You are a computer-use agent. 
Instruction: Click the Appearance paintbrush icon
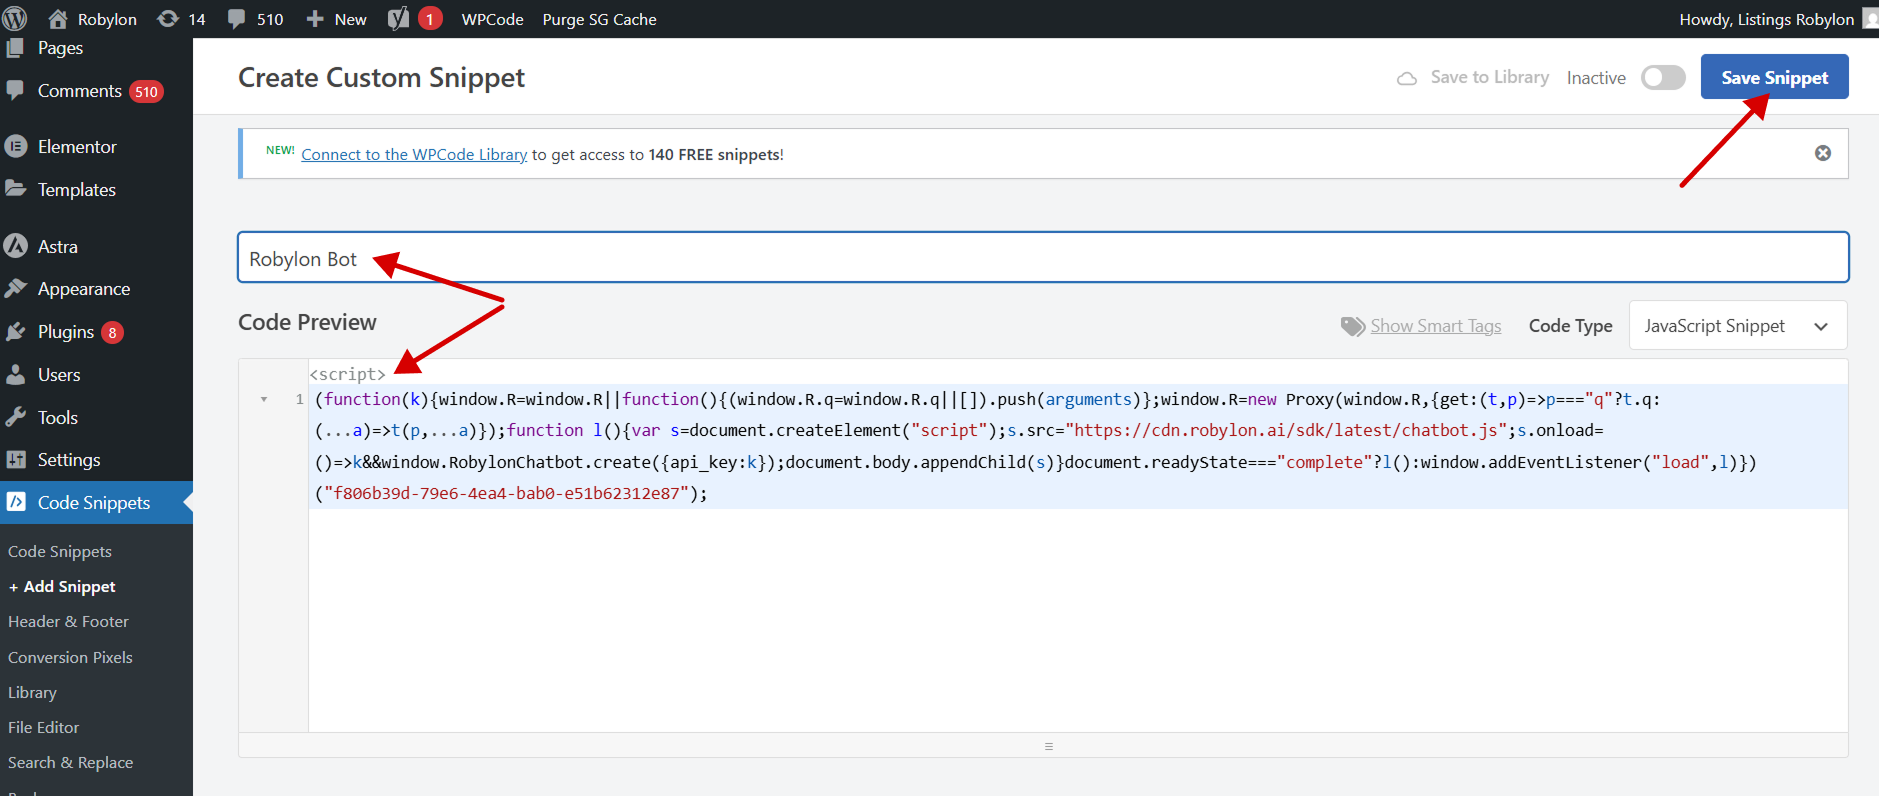point(15,289)
